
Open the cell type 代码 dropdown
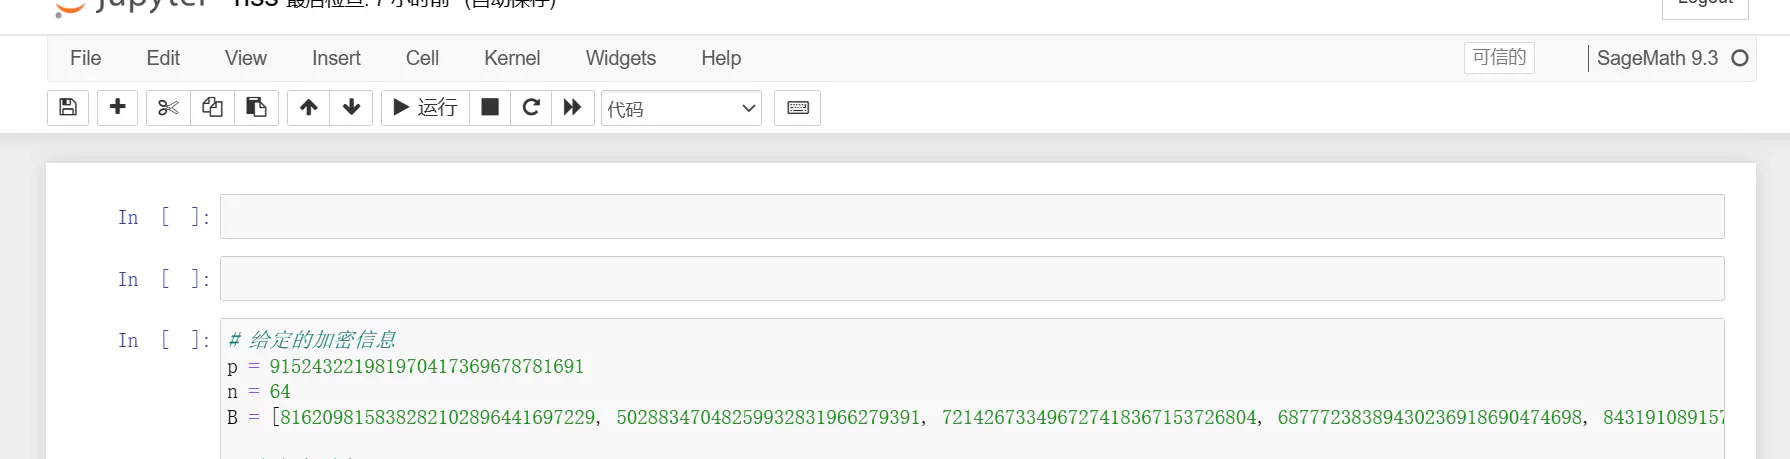tap(681, 108)
